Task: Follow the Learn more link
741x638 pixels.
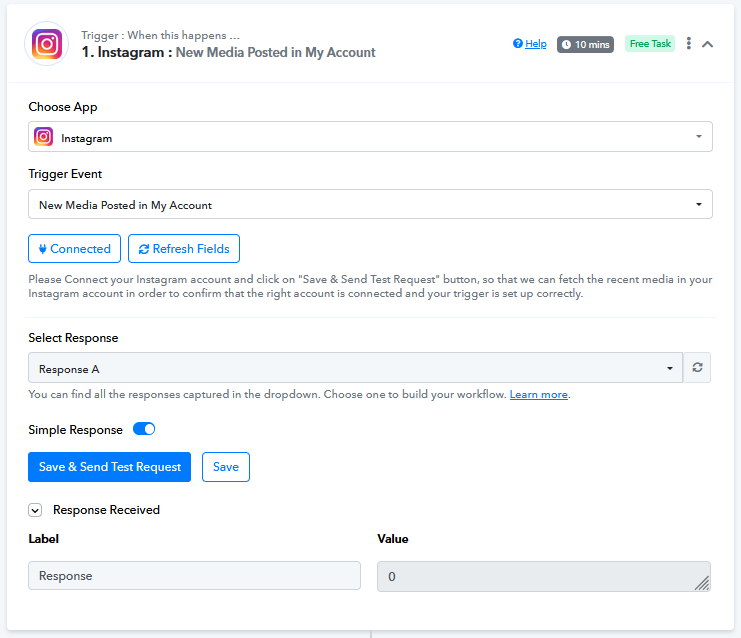Action: (538, 395)
